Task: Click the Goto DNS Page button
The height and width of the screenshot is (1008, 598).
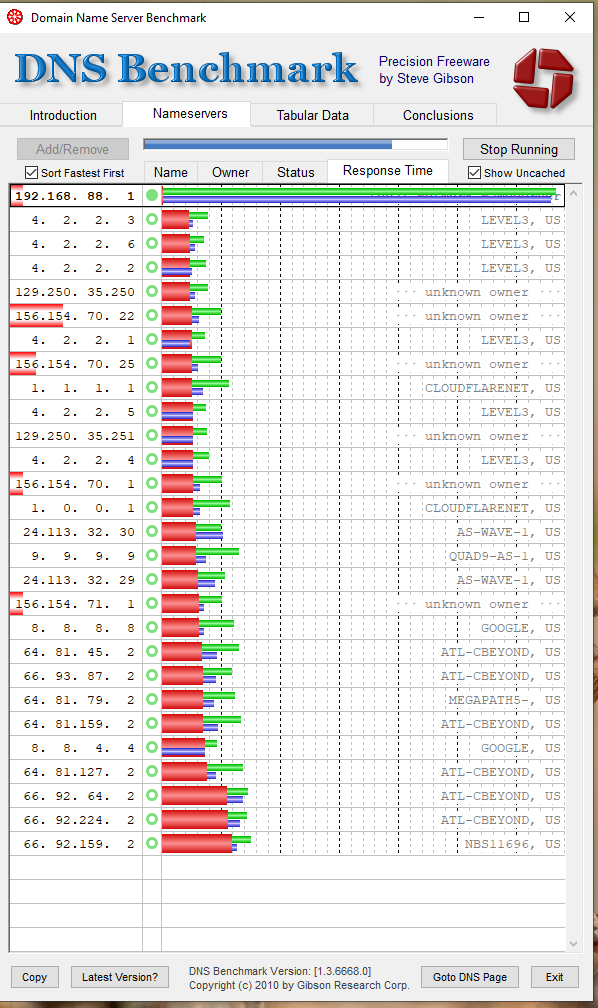Action: (x=470, y=977)
